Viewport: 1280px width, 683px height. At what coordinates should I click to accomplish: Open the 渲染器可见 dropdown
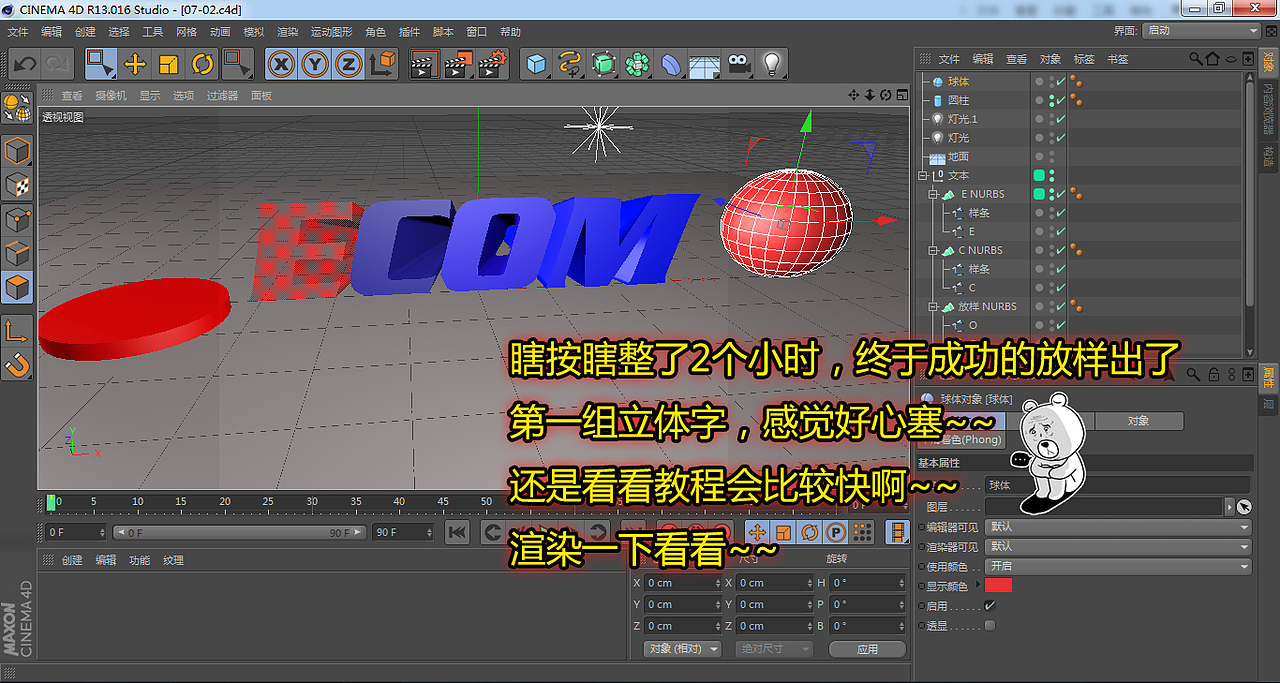pyautogui.click(x=1118, y=546)
